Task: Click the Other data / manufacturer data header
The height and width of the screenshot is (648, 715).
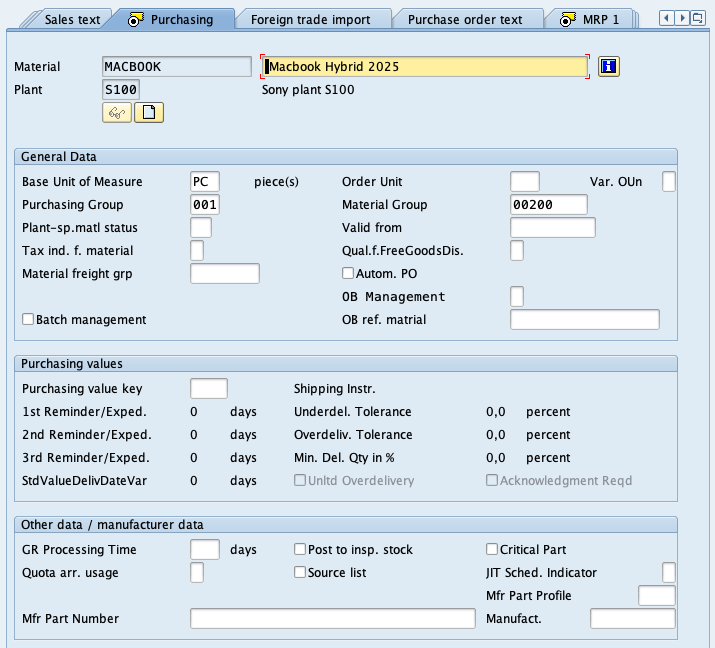Action: [x=346, y=524]
